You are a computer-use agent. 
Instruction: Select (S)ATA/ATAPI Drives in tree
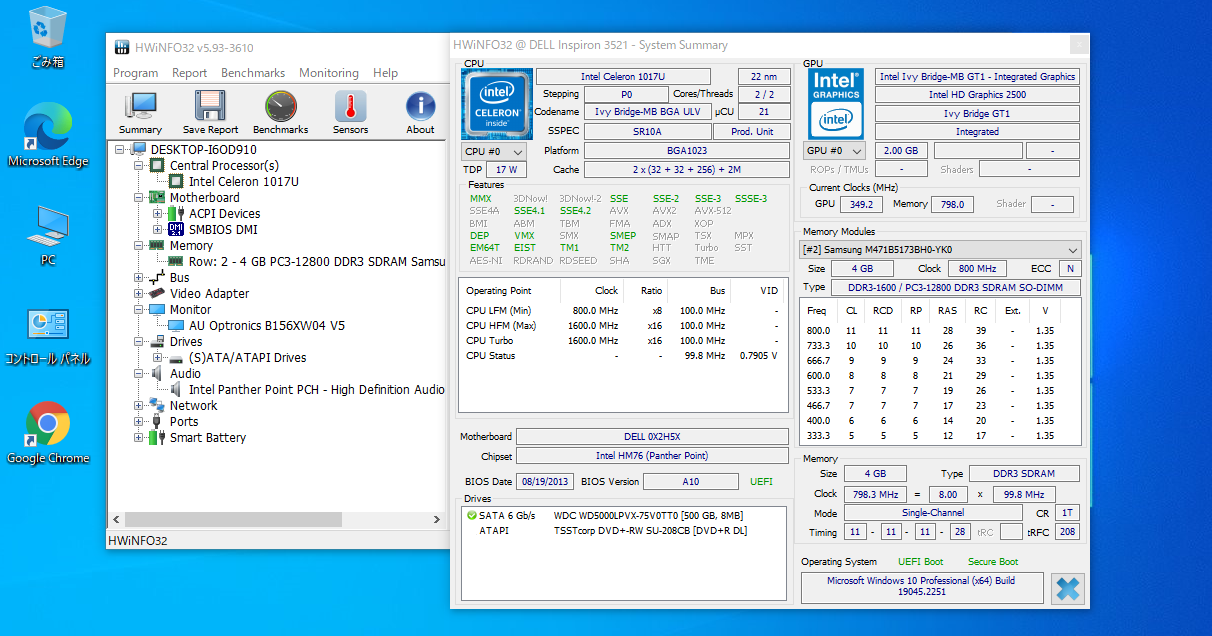coord(247,358)
